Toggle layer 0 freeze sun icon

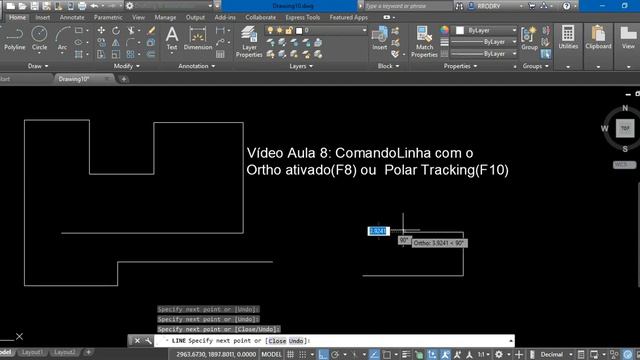point(280,30)
